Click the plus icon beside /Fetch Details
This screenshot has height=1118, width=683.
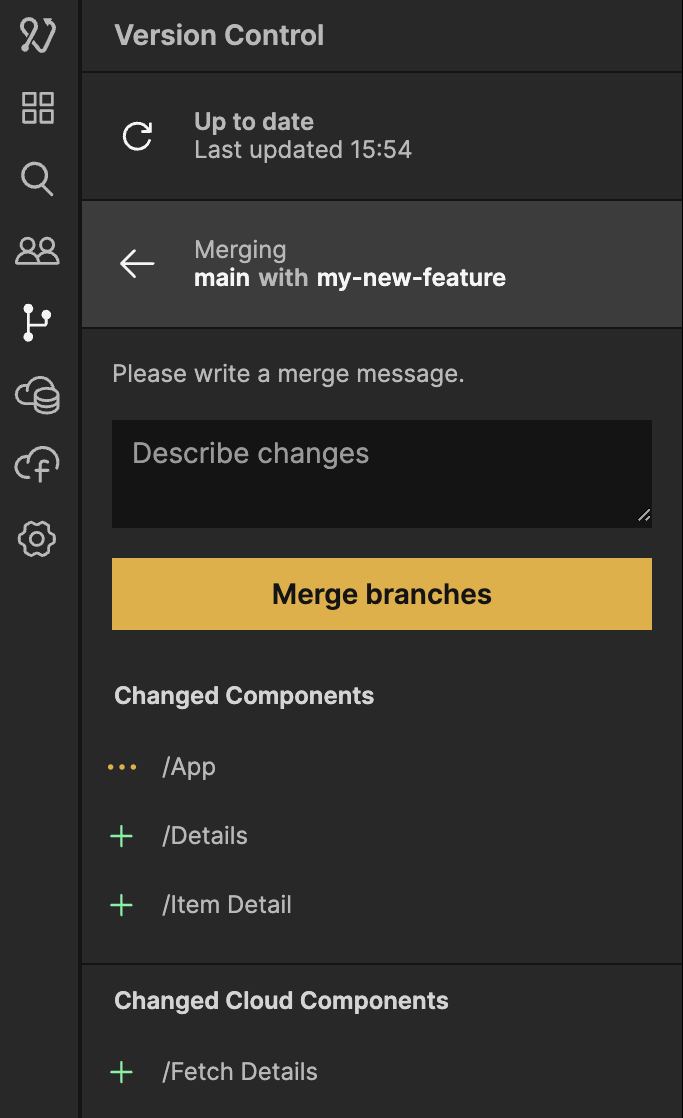(122, 1072)
